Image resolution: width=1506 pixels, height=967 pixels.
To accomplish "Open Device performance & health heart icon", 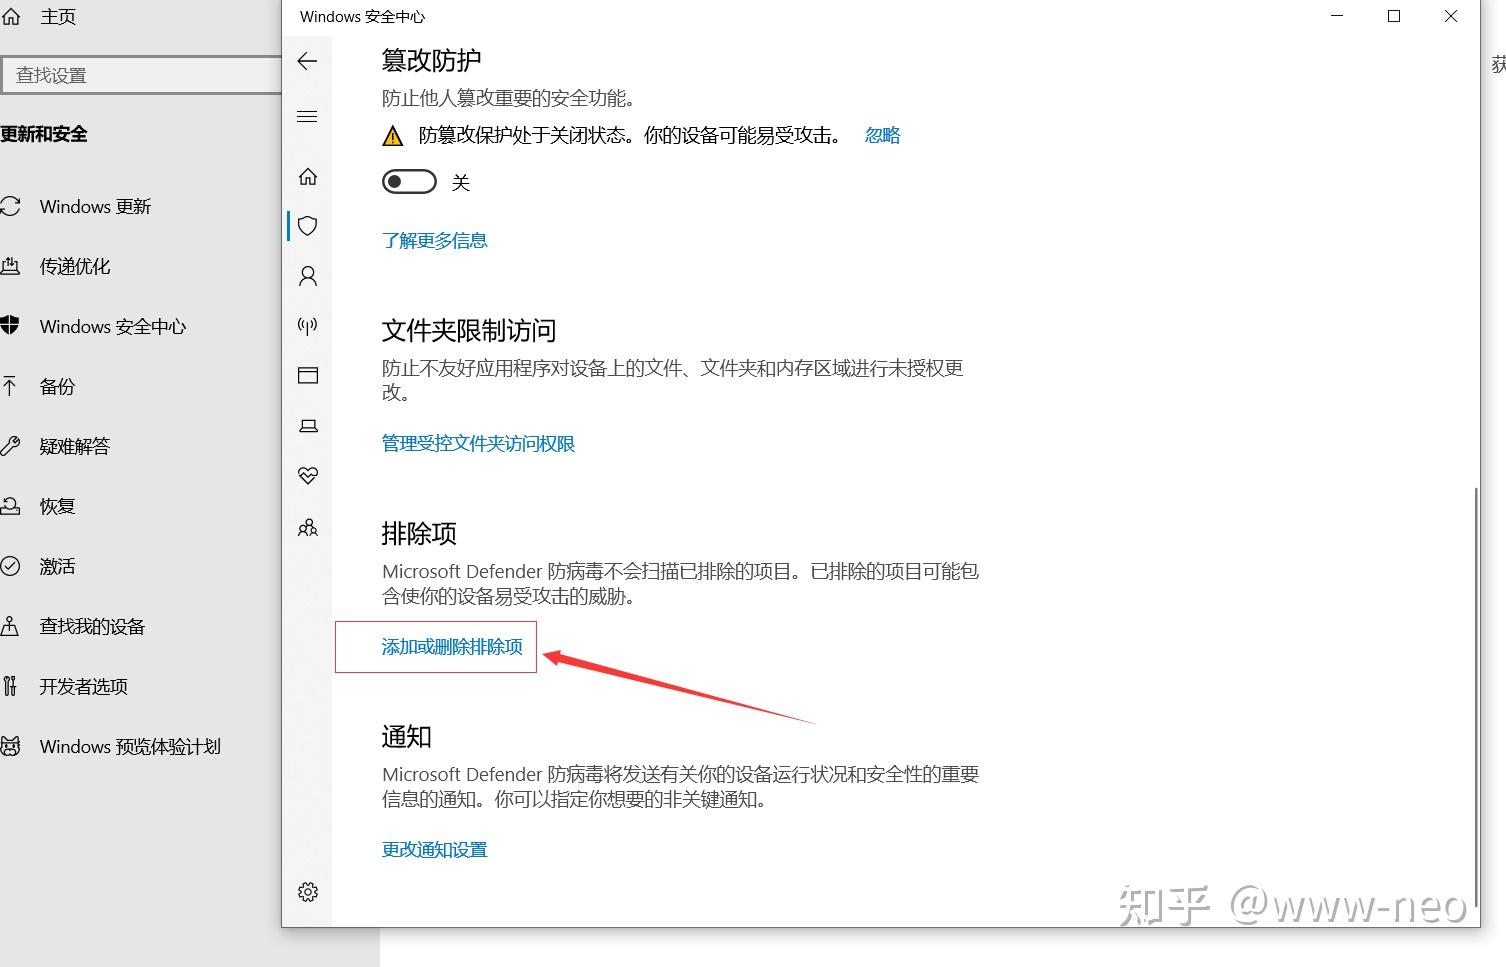I will point(308,475).
